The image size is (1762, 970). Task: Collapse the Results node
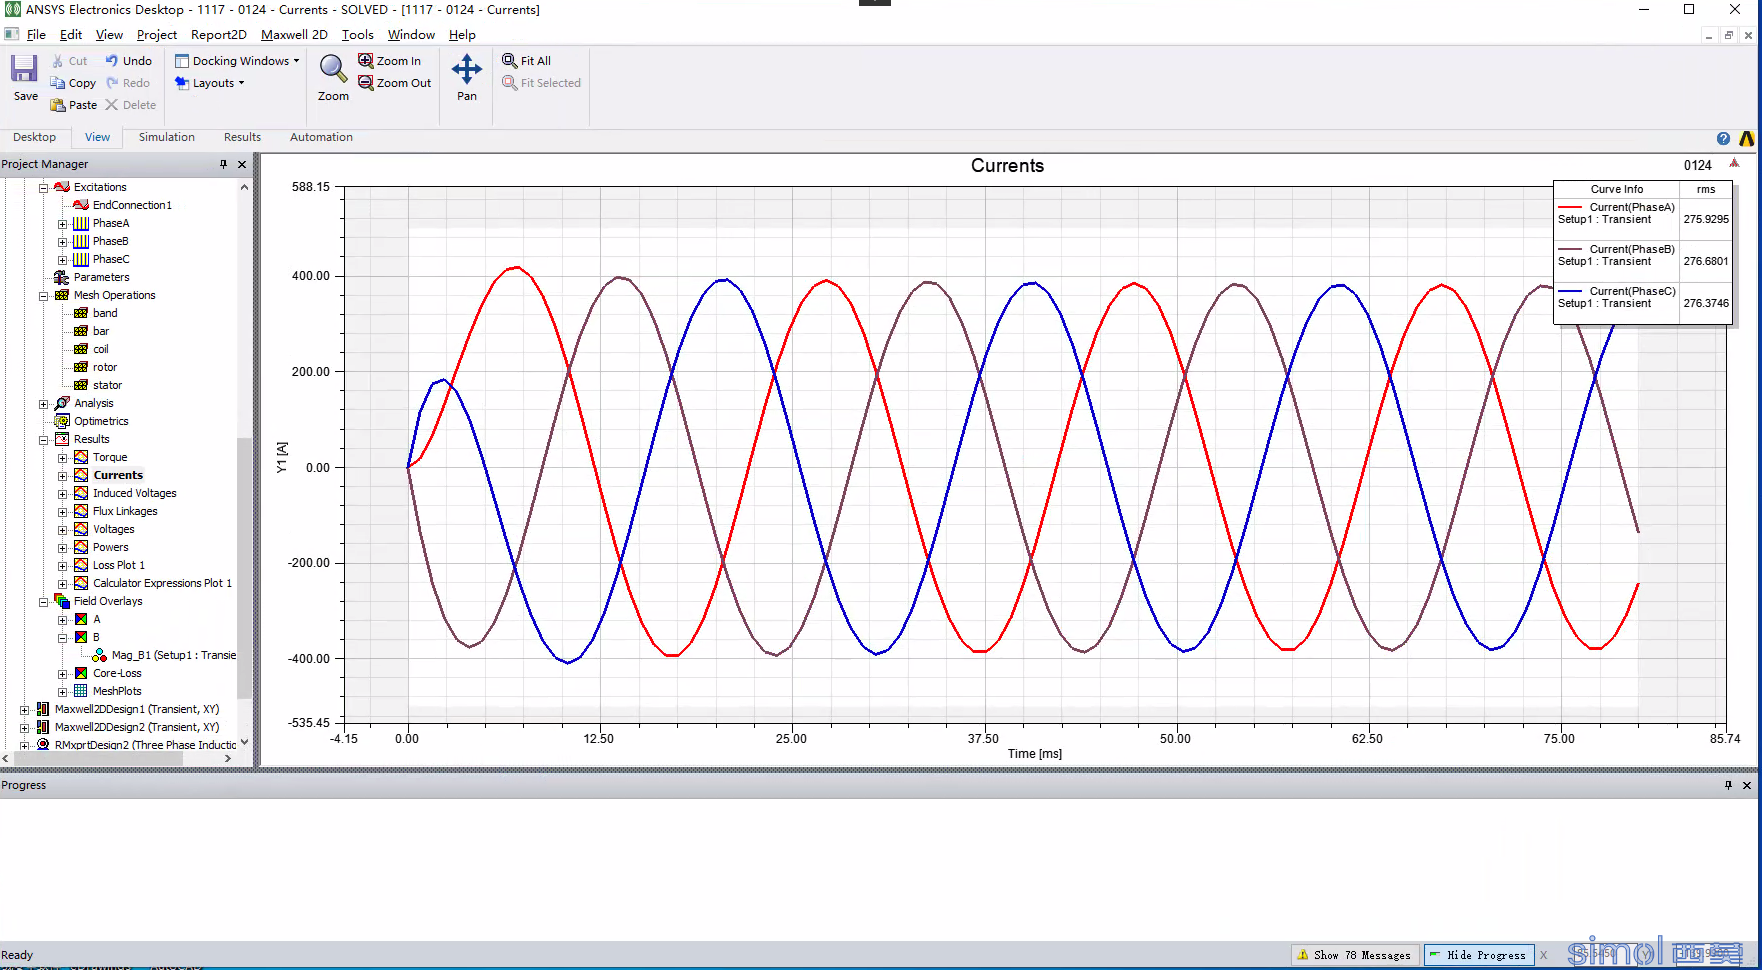click(44, 439)
